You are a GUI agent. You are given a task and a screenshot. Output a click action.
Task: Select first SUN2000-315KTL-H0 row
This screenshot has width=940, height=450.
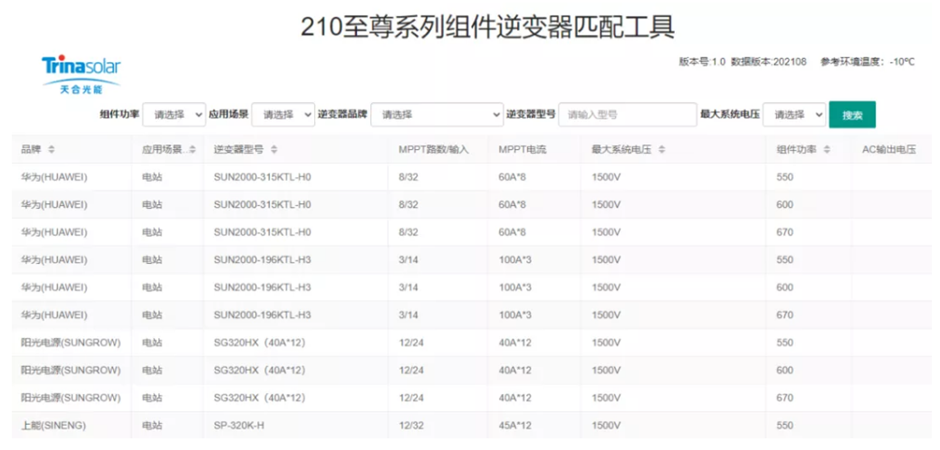click(x=262, y=177)
